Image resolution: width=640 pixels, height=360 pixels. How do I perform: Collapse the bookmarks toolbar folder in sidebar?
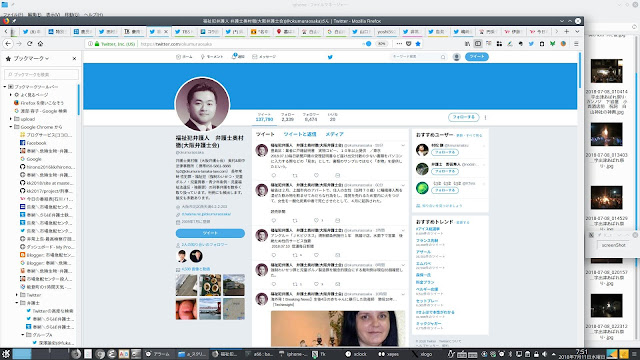(x=5, y=87)
